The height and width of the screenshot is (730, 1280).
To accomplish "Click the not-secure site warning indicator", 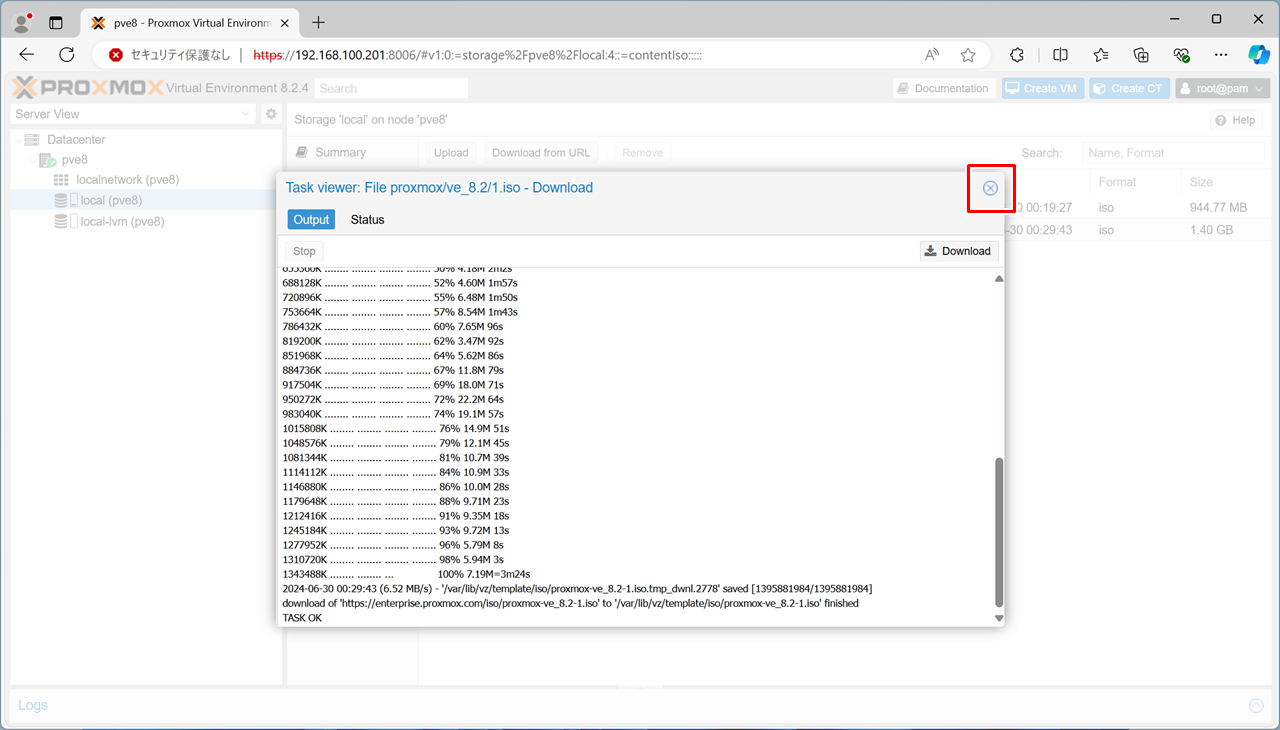I will pyautogui.click(x=170, y=55).
